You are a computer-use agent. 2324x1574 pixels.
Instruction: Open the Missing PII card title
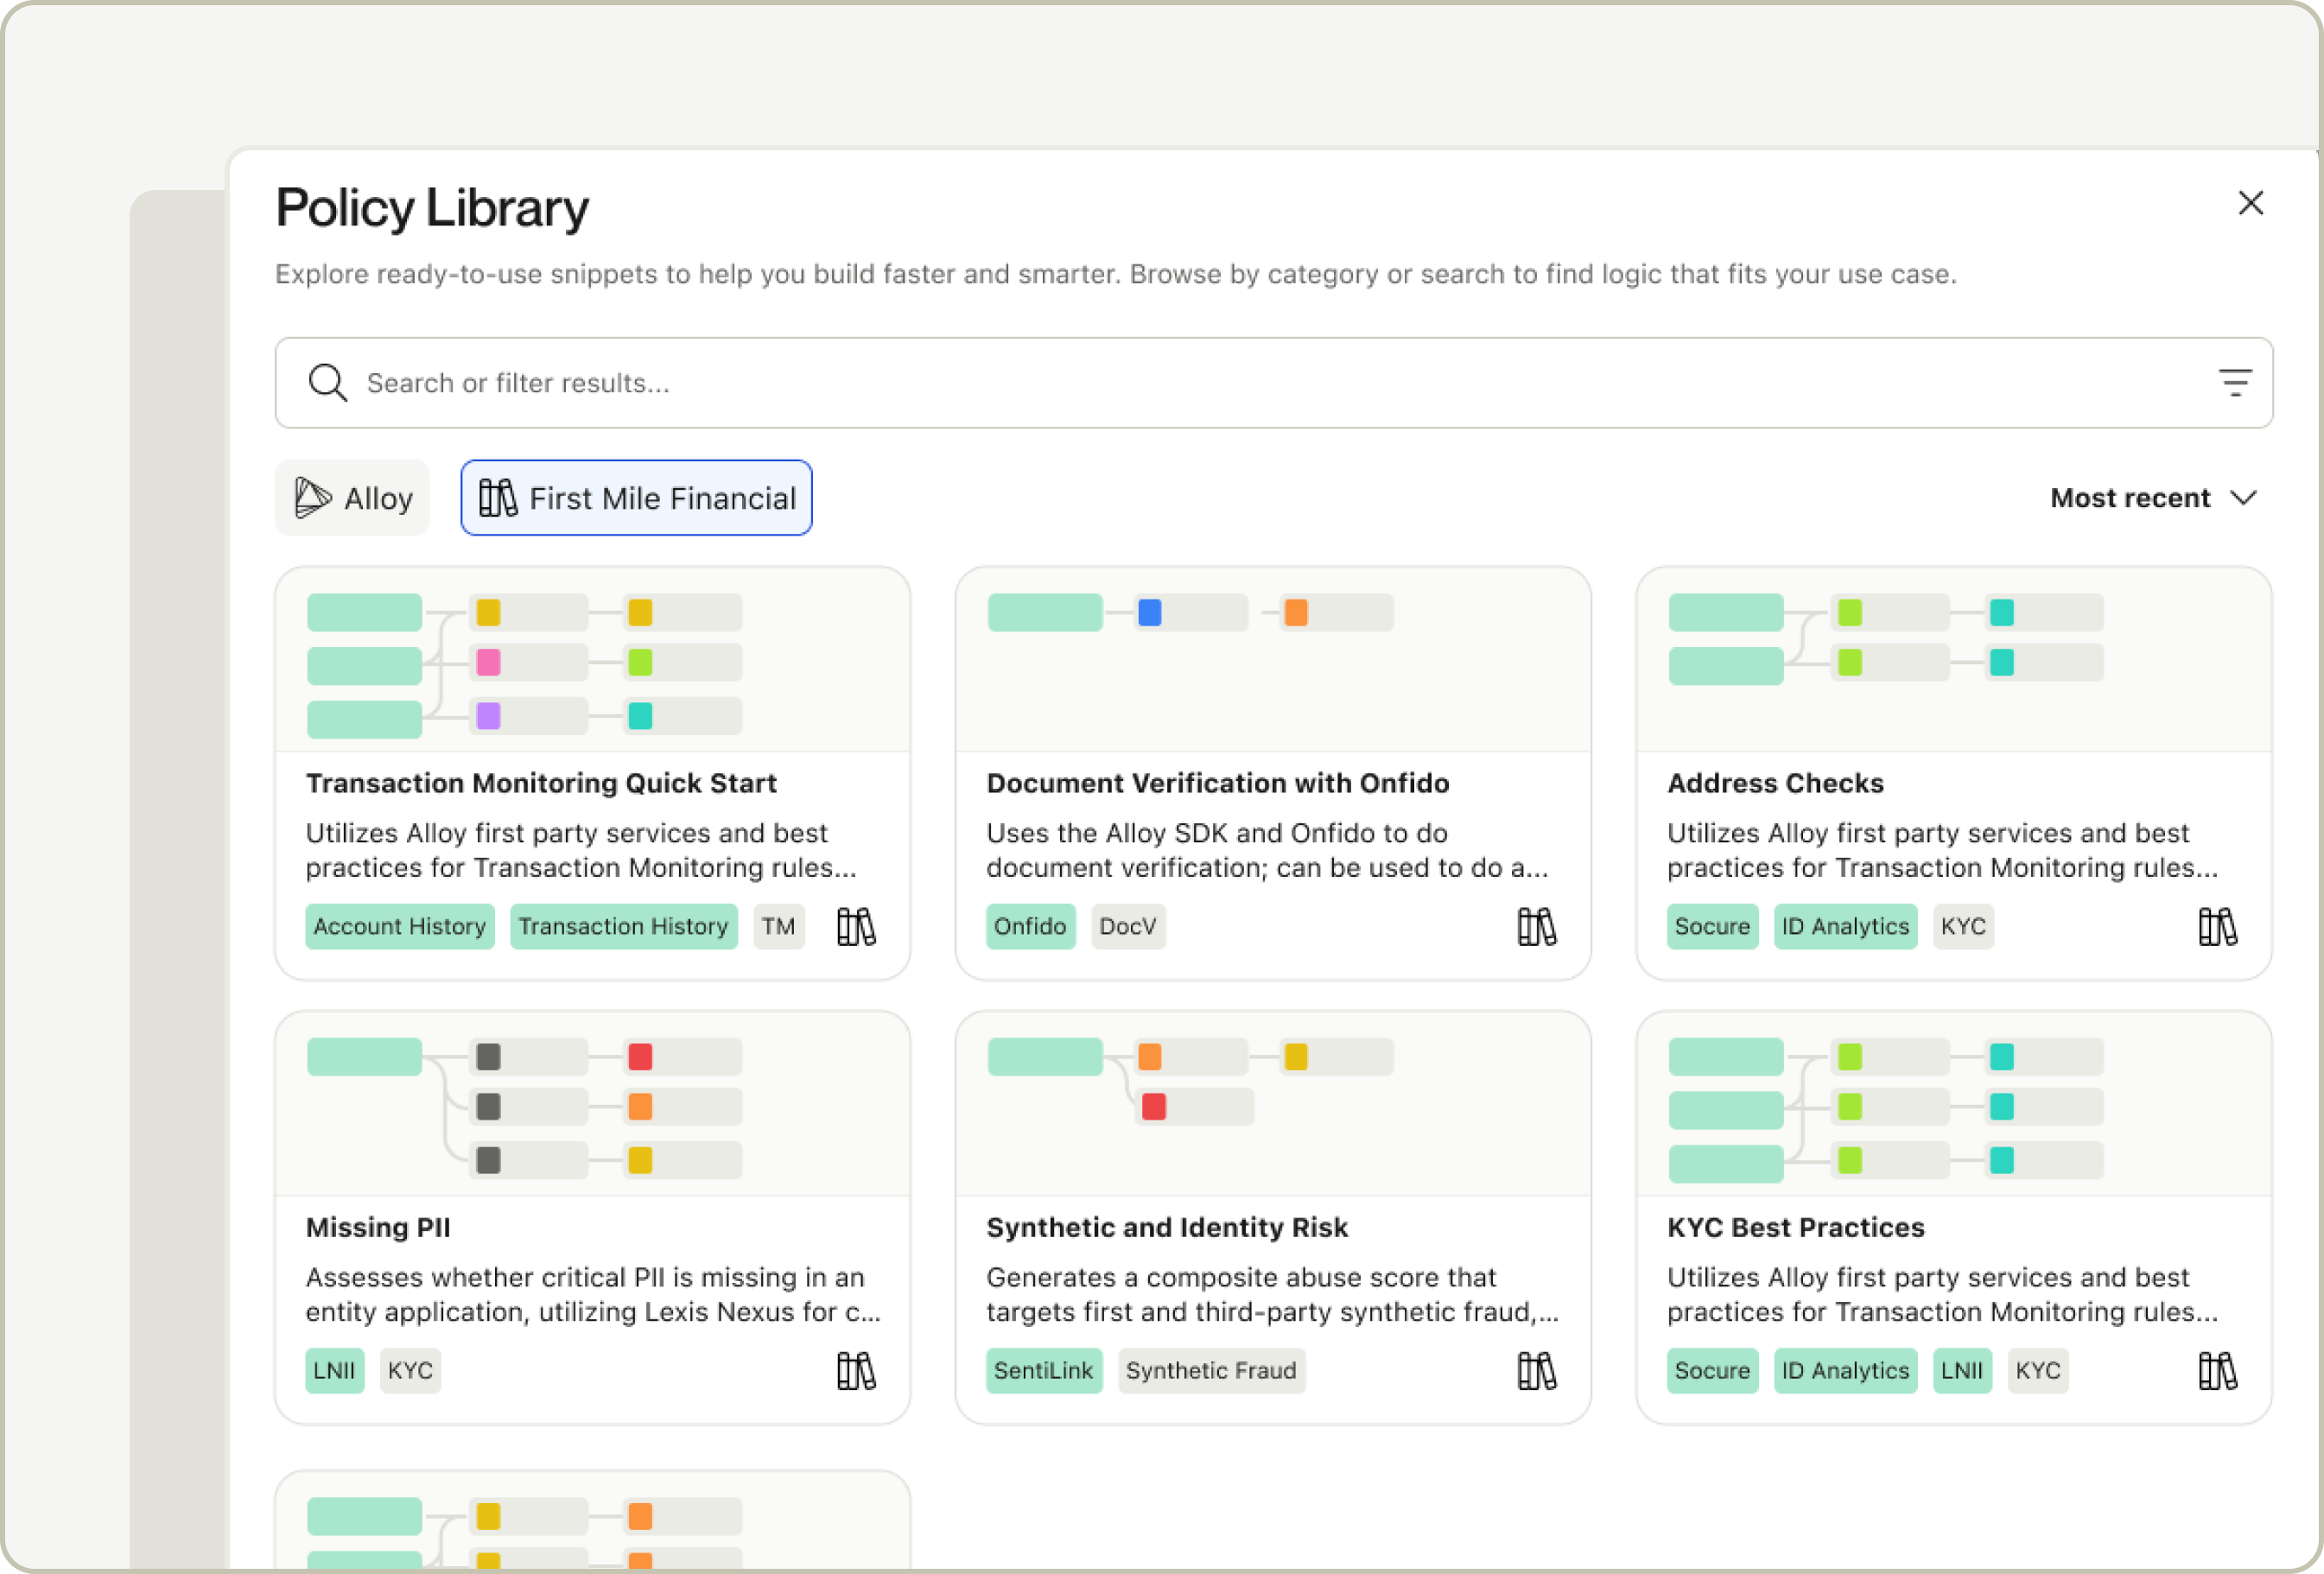coord(378,1227)
